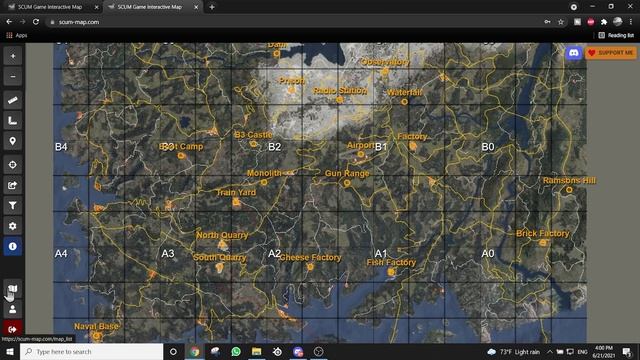Select the Factory marker near B1
Screen dimensions: 640x360
(x=413, y=145)
